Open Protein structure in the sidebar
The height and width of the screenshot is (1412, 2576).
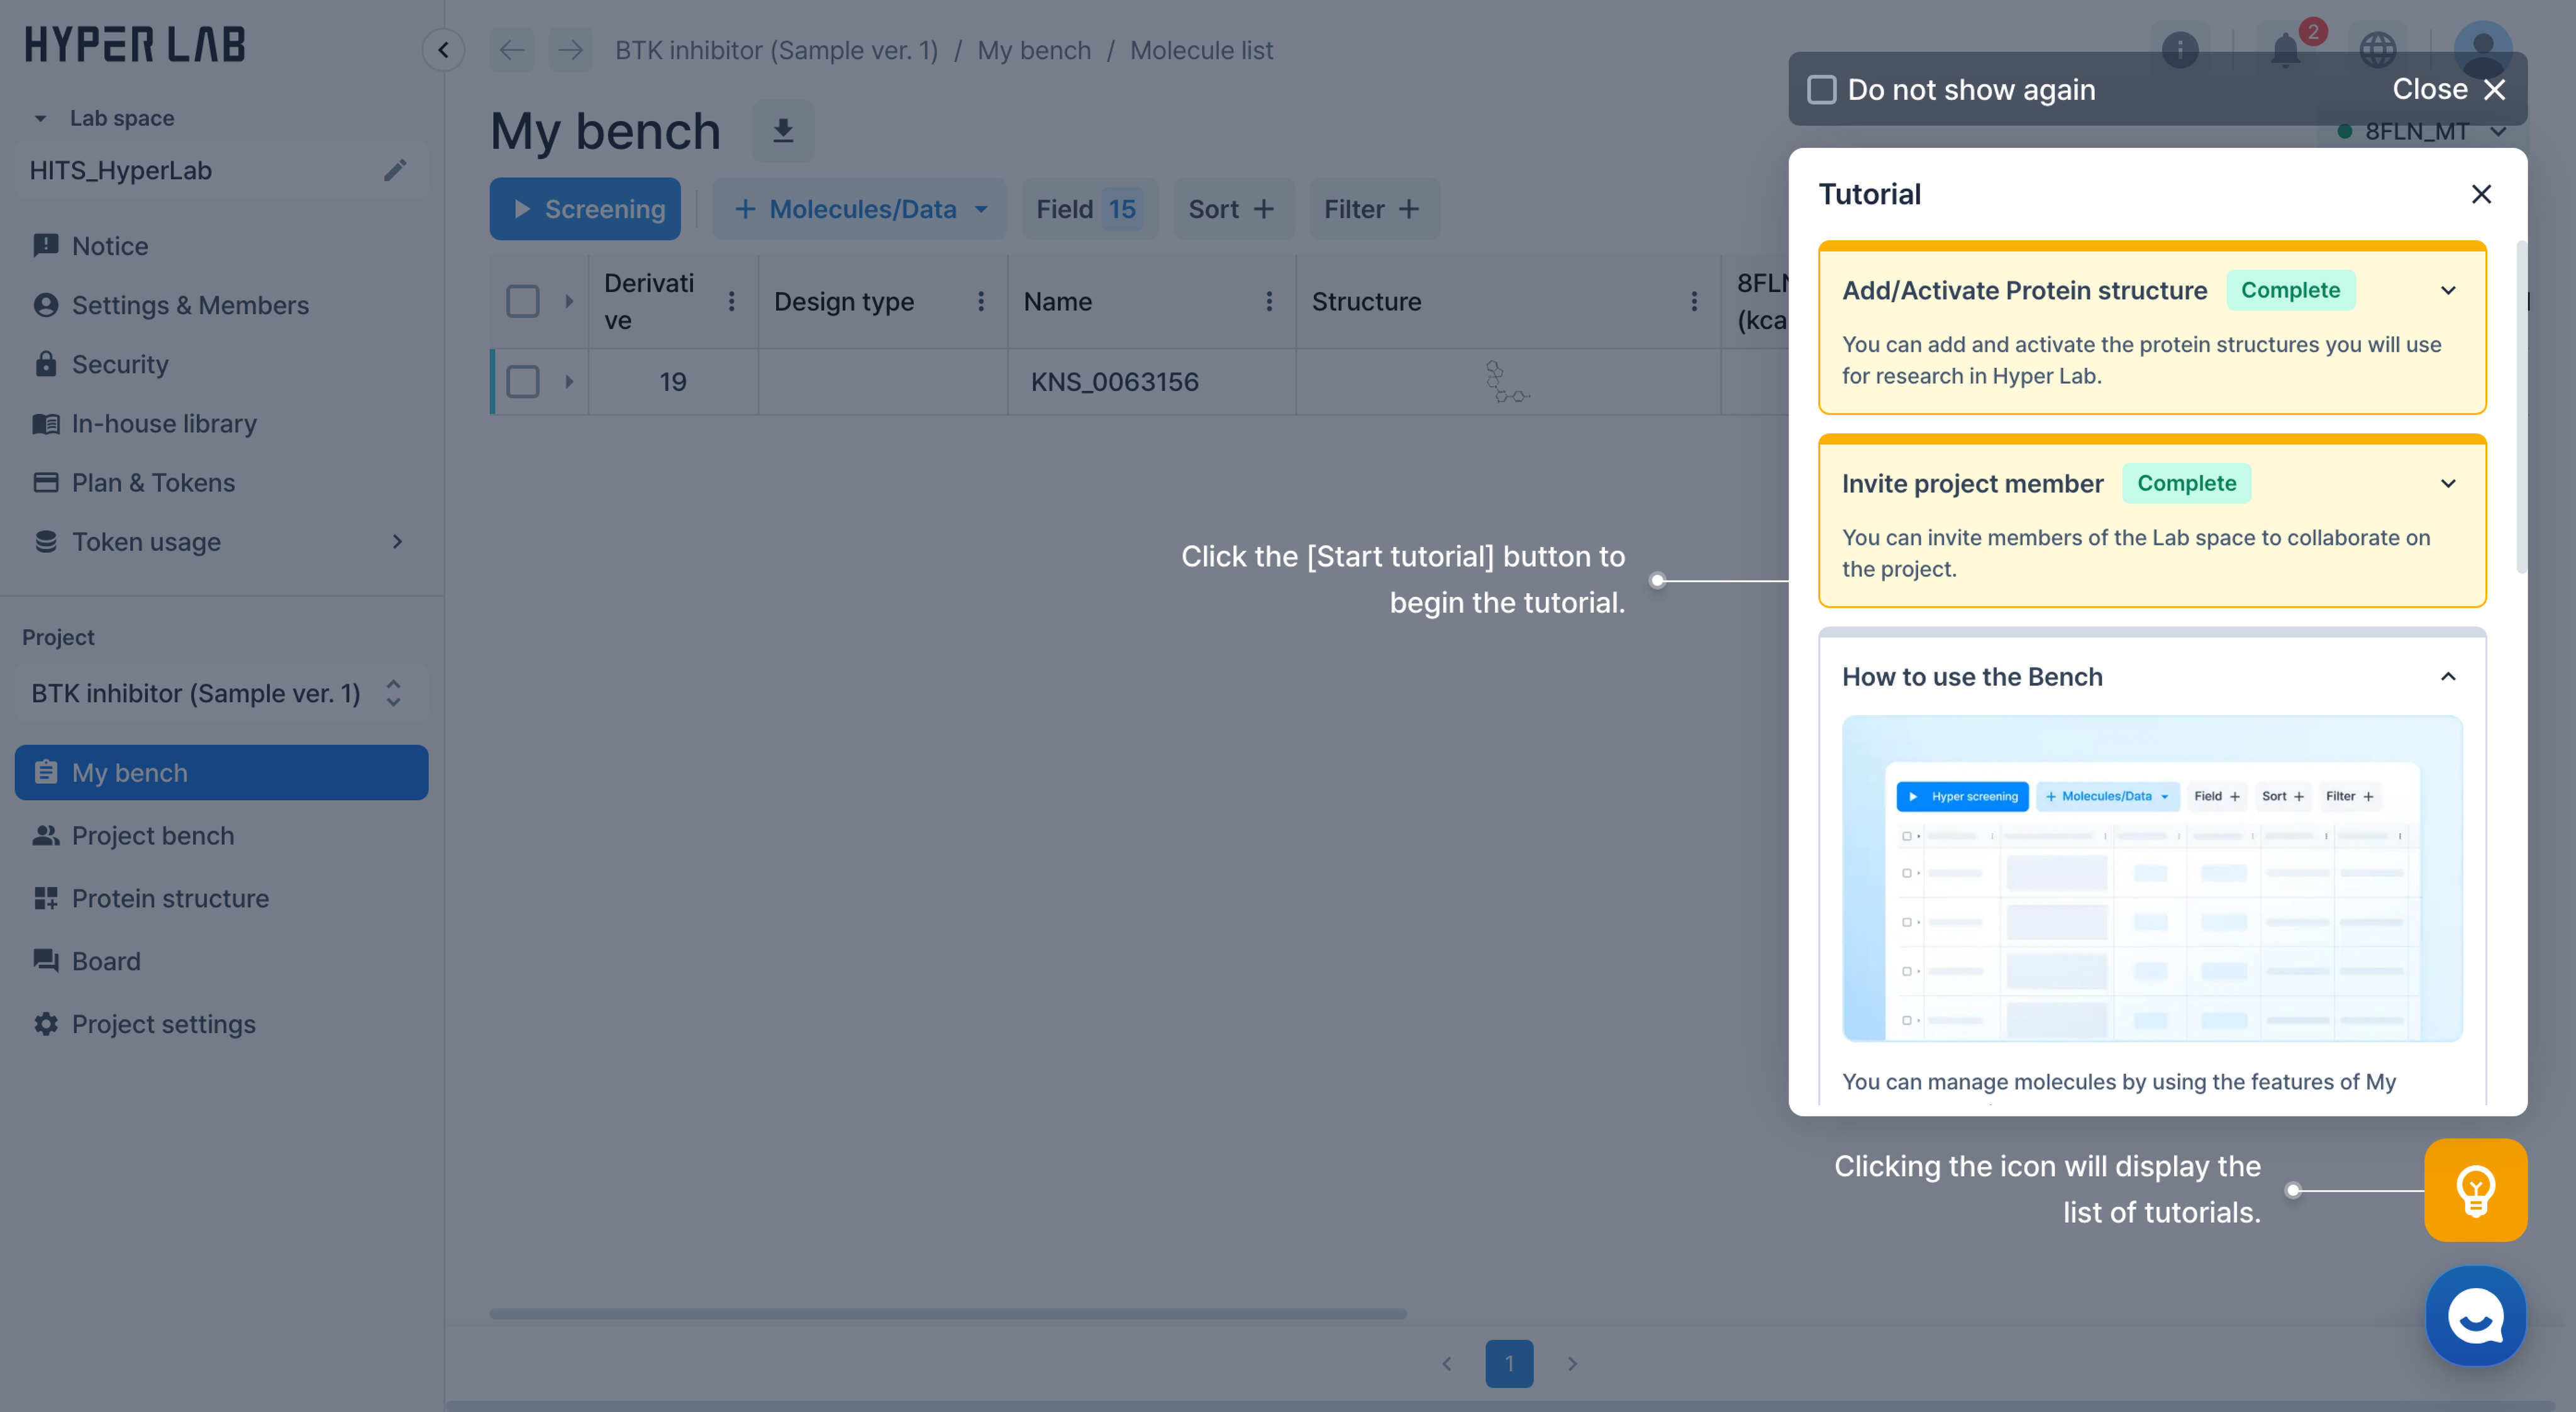click(x=170, y=898)
